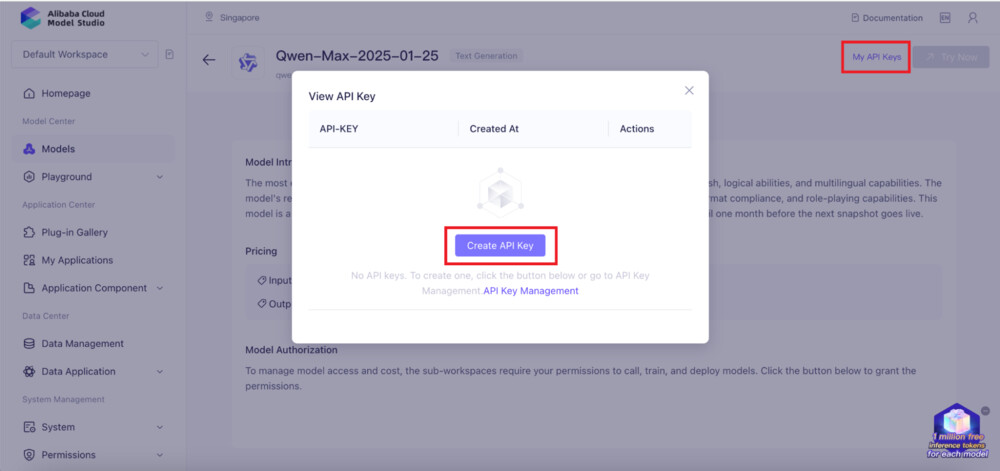Image resolution: width=1000 pixels, height=471 pixels.
Task: Click the EN language switch icon
Action: 945,18
